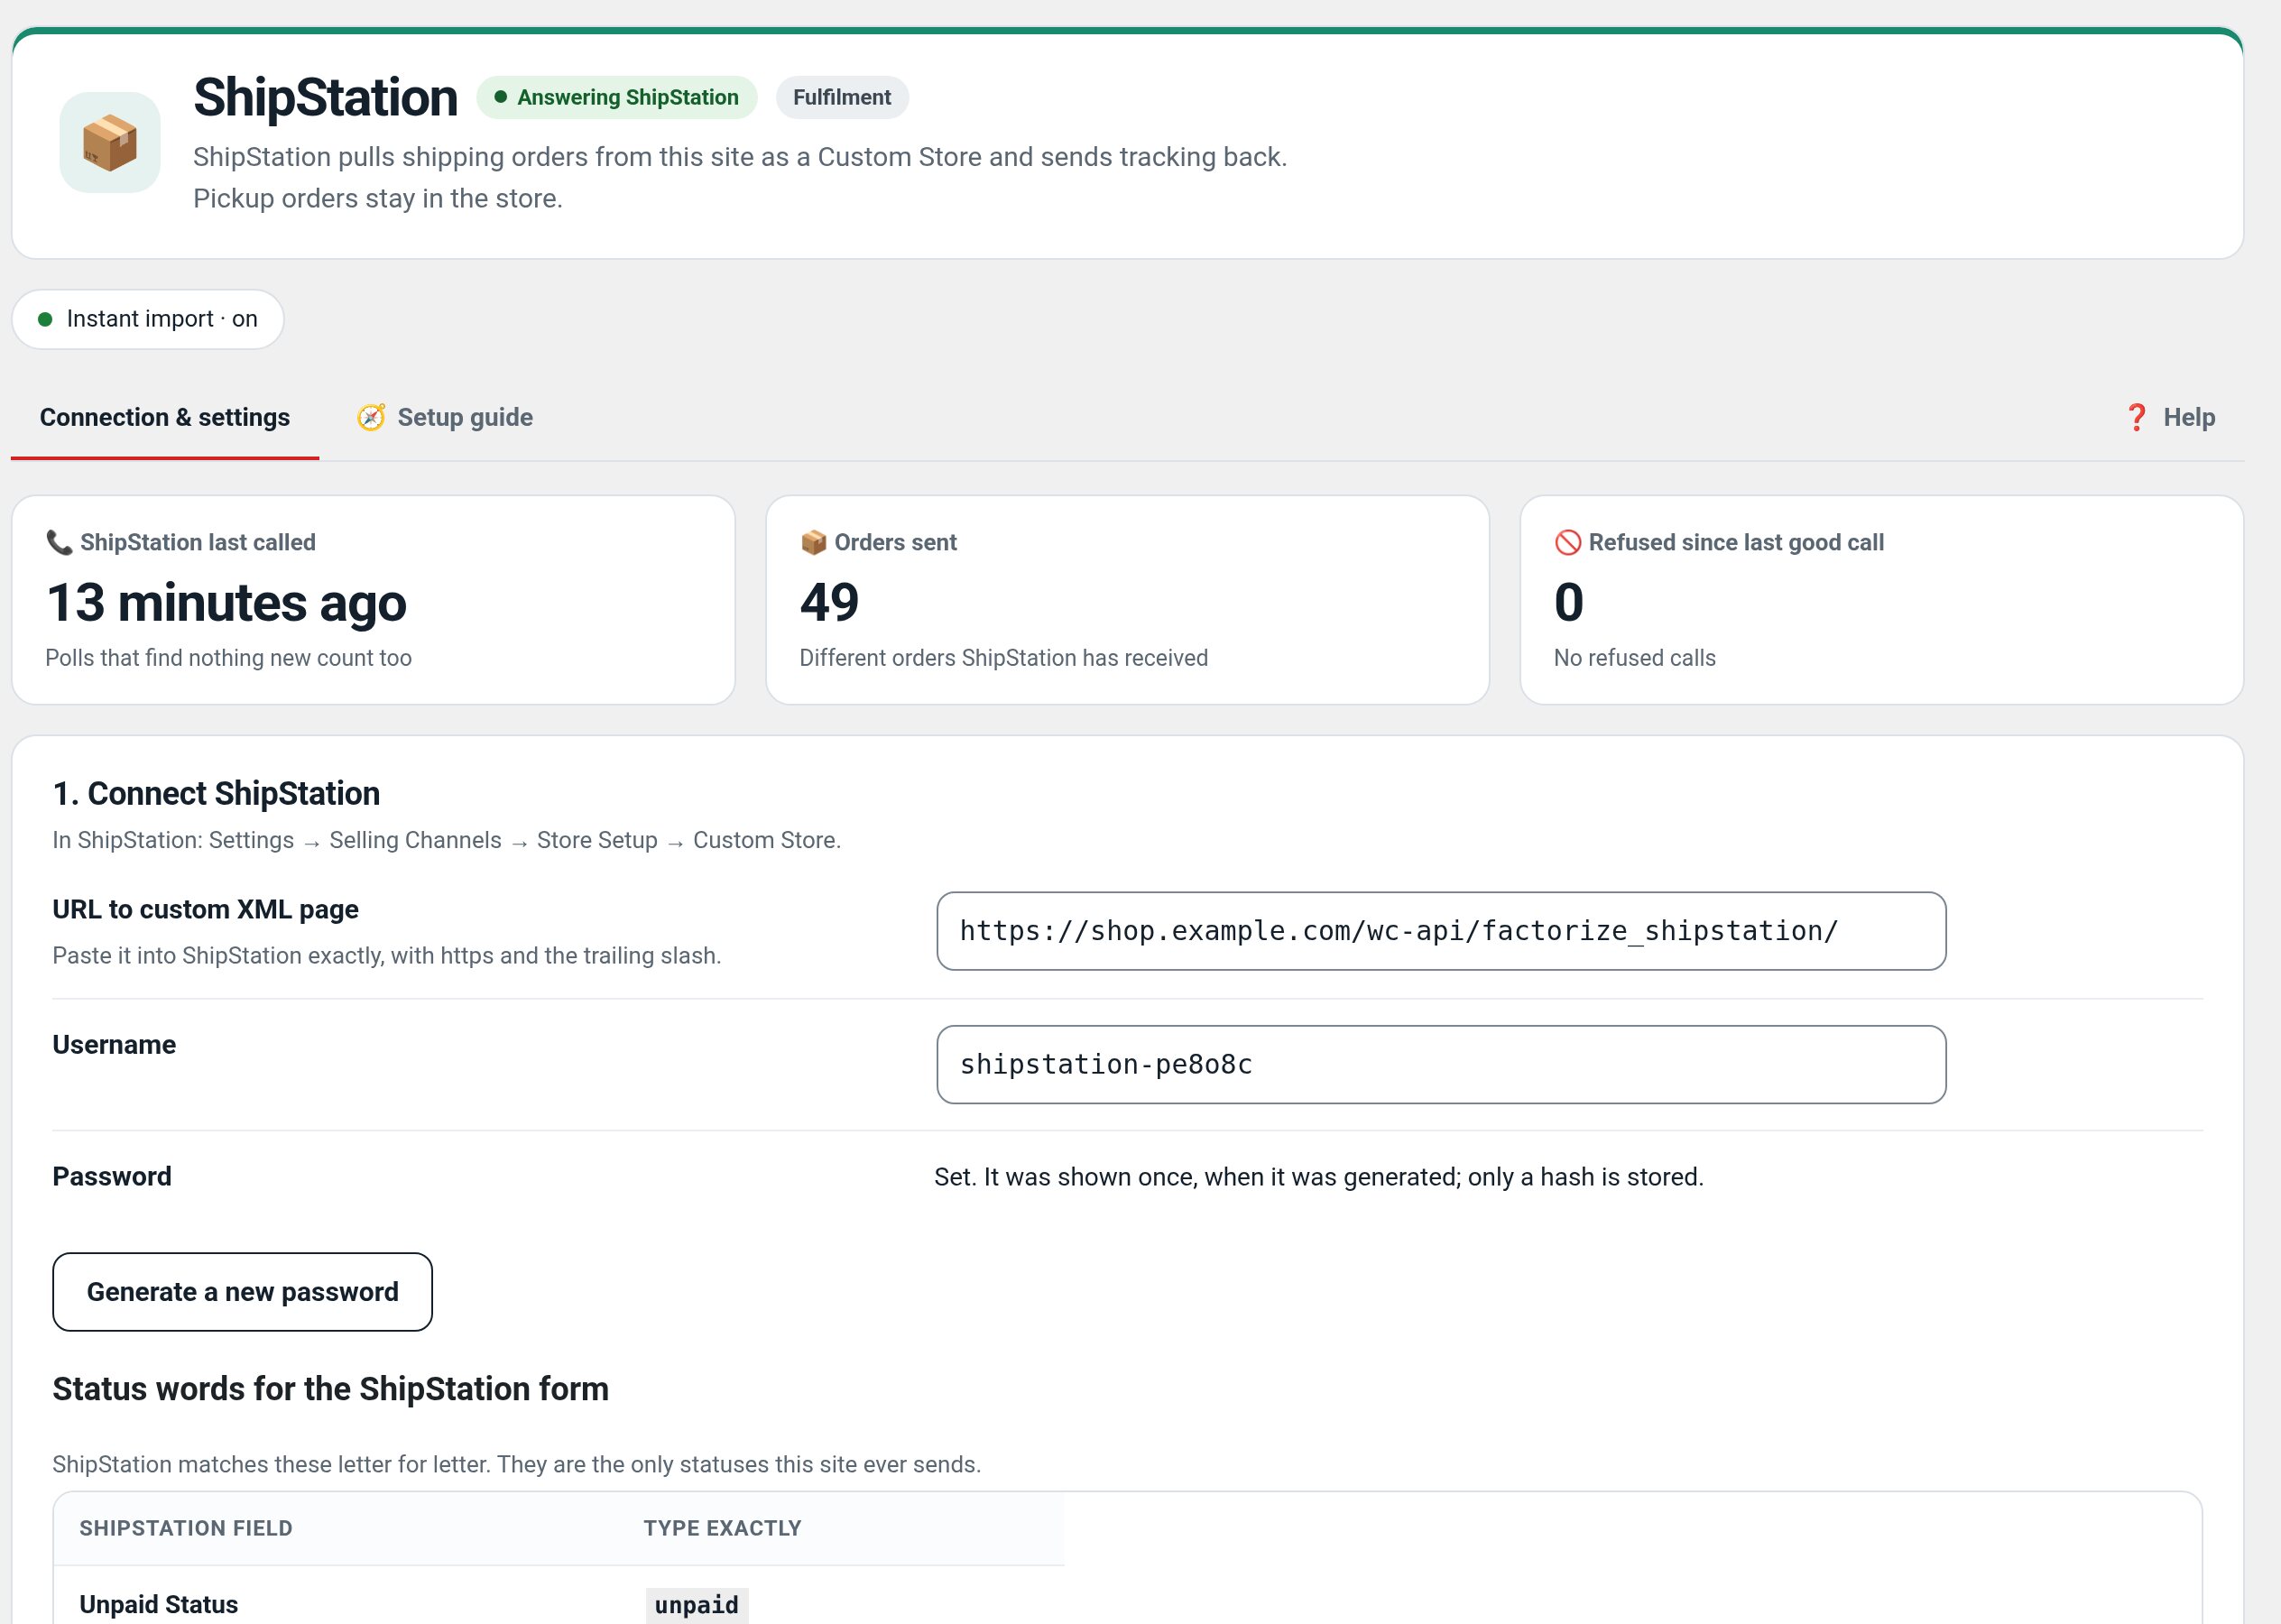Click Polls that find nothing new count too

tap(229, 658)
